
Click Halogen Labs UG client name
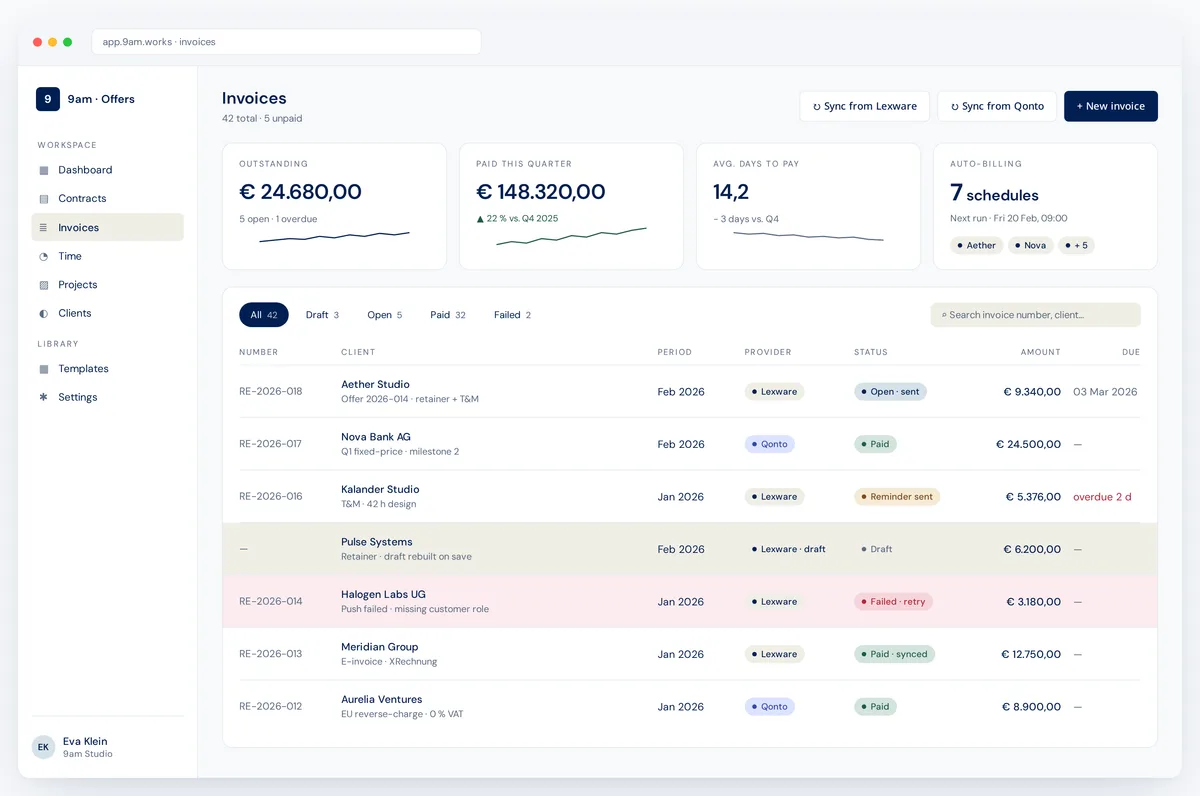pos(383,595)
